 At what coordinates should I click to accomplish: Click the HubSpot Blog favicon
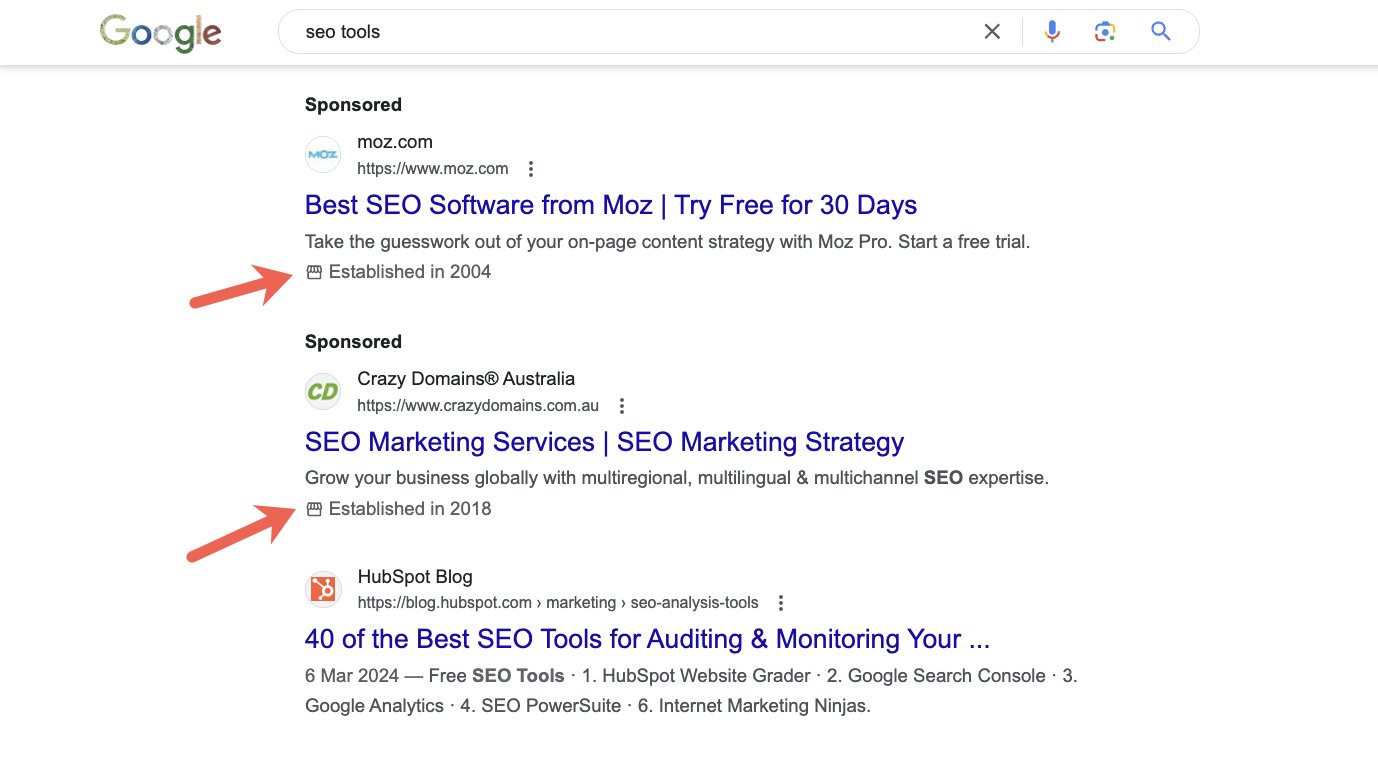point(323,590)
